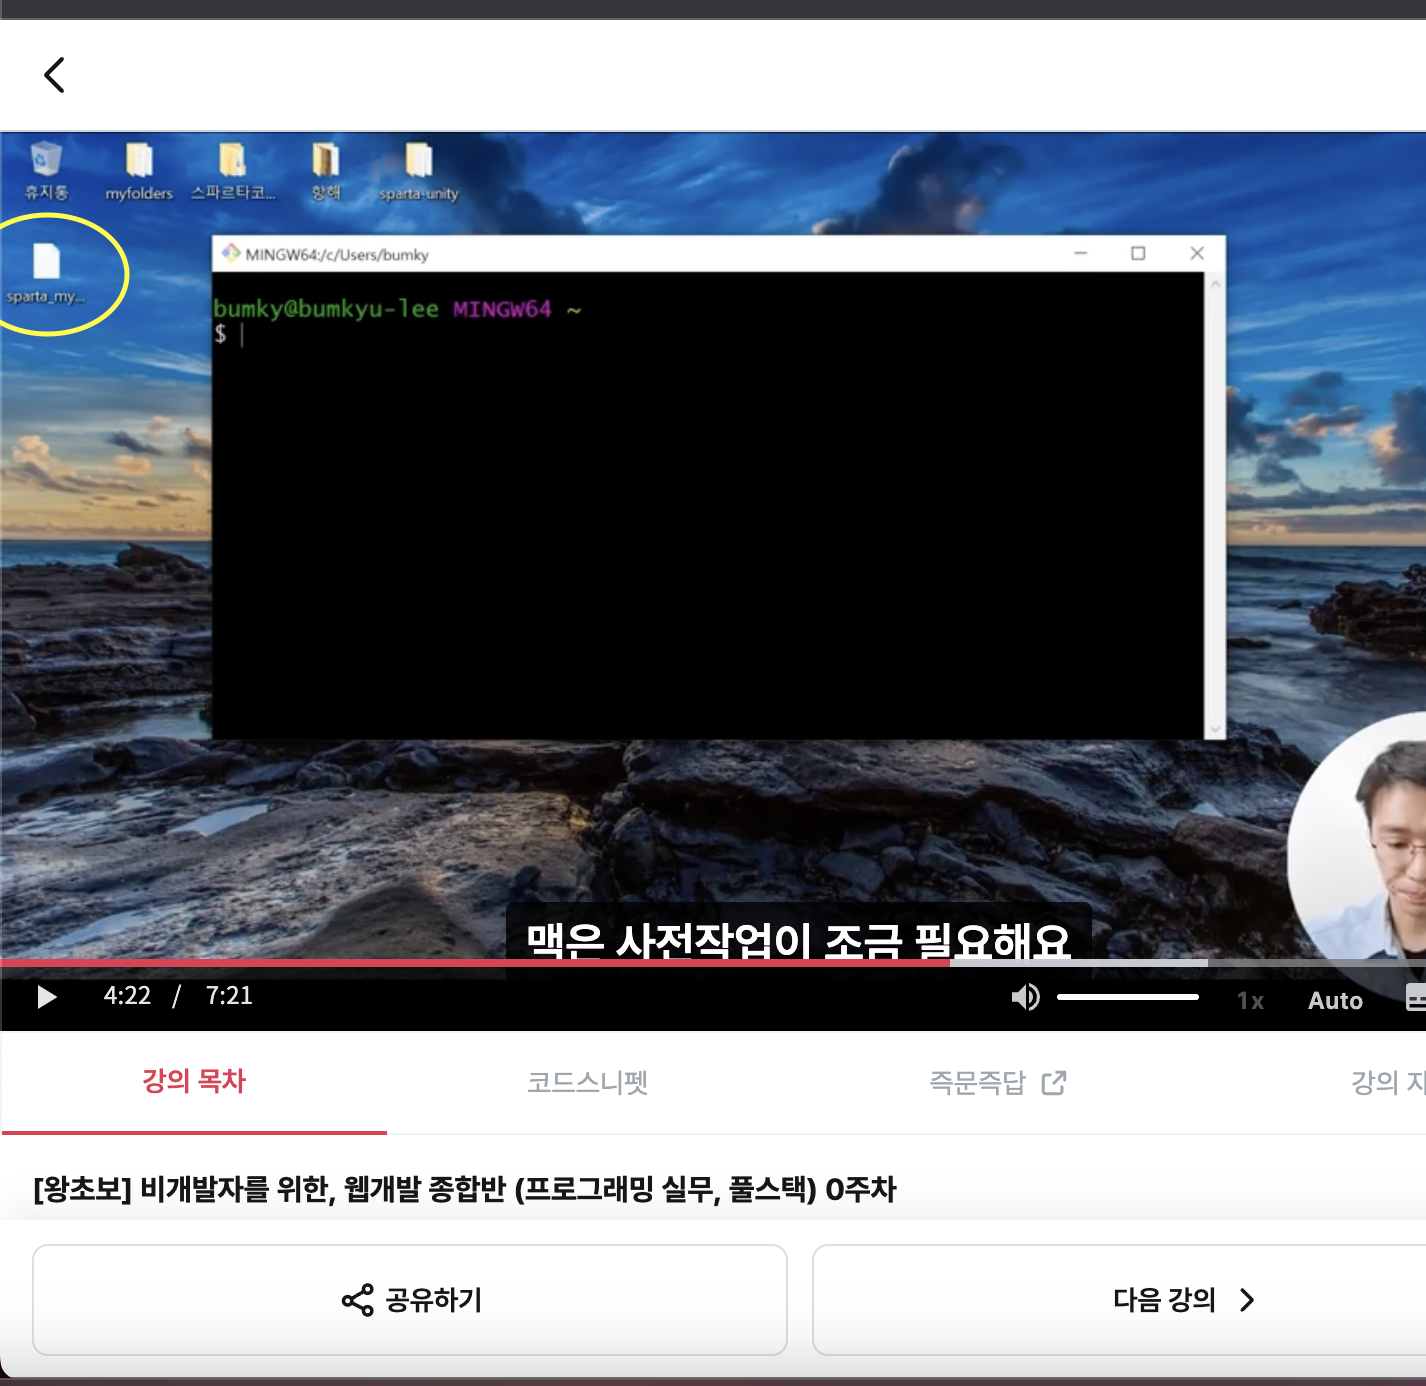Open the Auto video quality menu
This screenshot has height=1386, width=1426.
pyautogui.click(x=1335, y=1000)
